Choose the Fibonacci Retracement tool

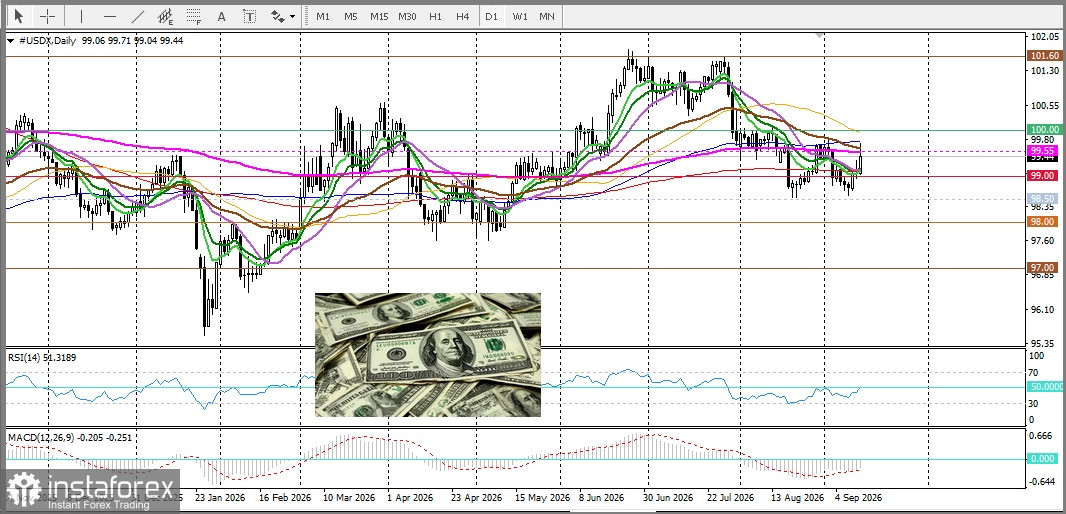194,16
